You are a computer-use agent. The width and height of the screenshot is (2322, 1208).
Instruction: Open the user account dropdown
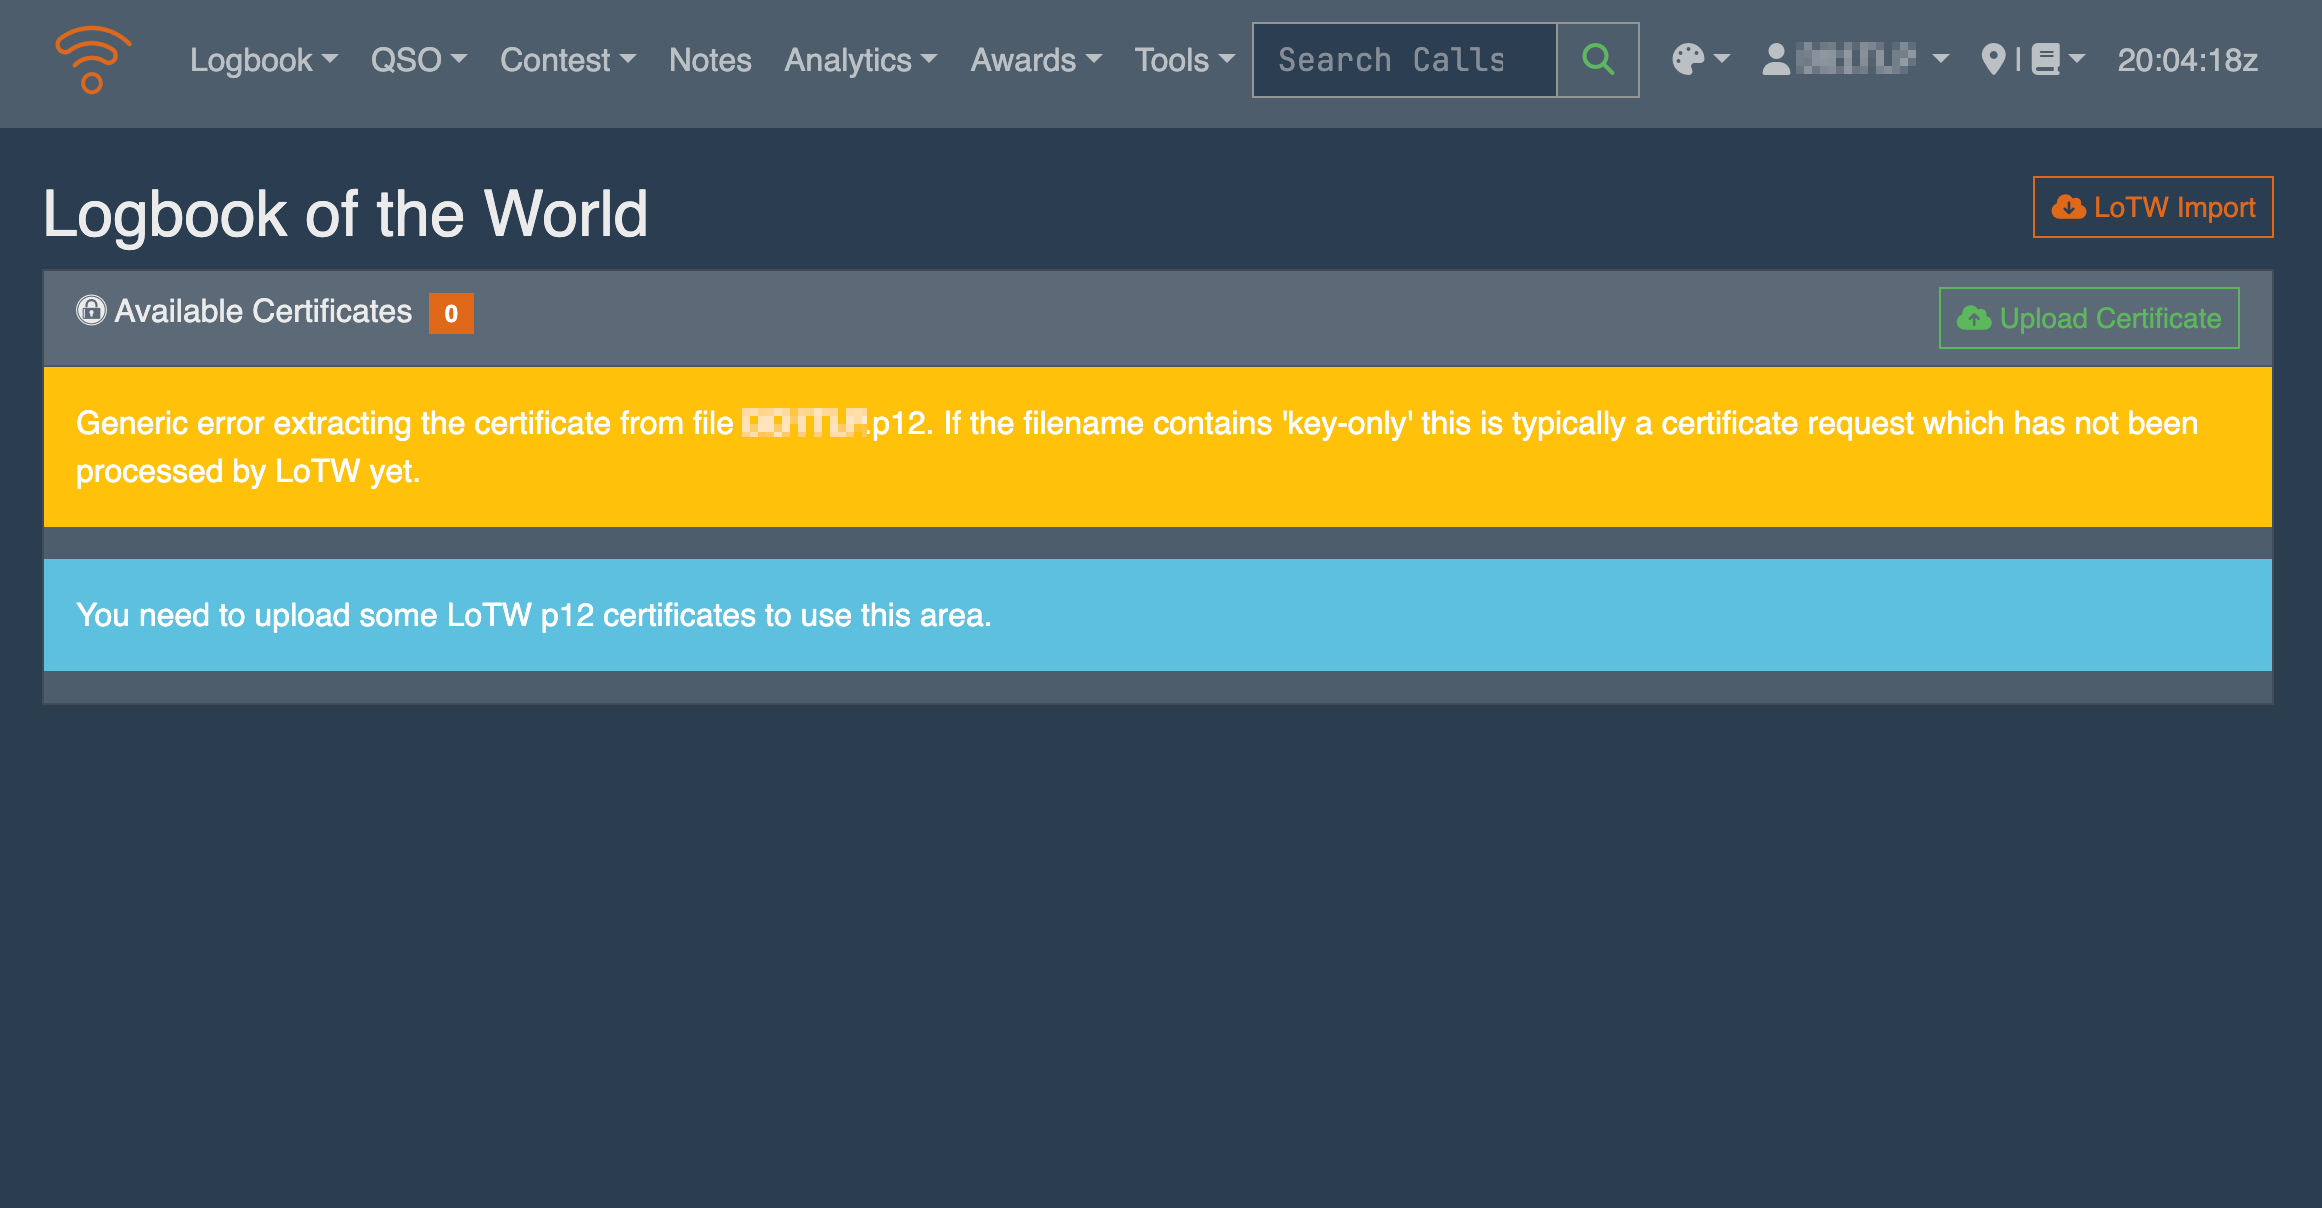point(1856,60)
